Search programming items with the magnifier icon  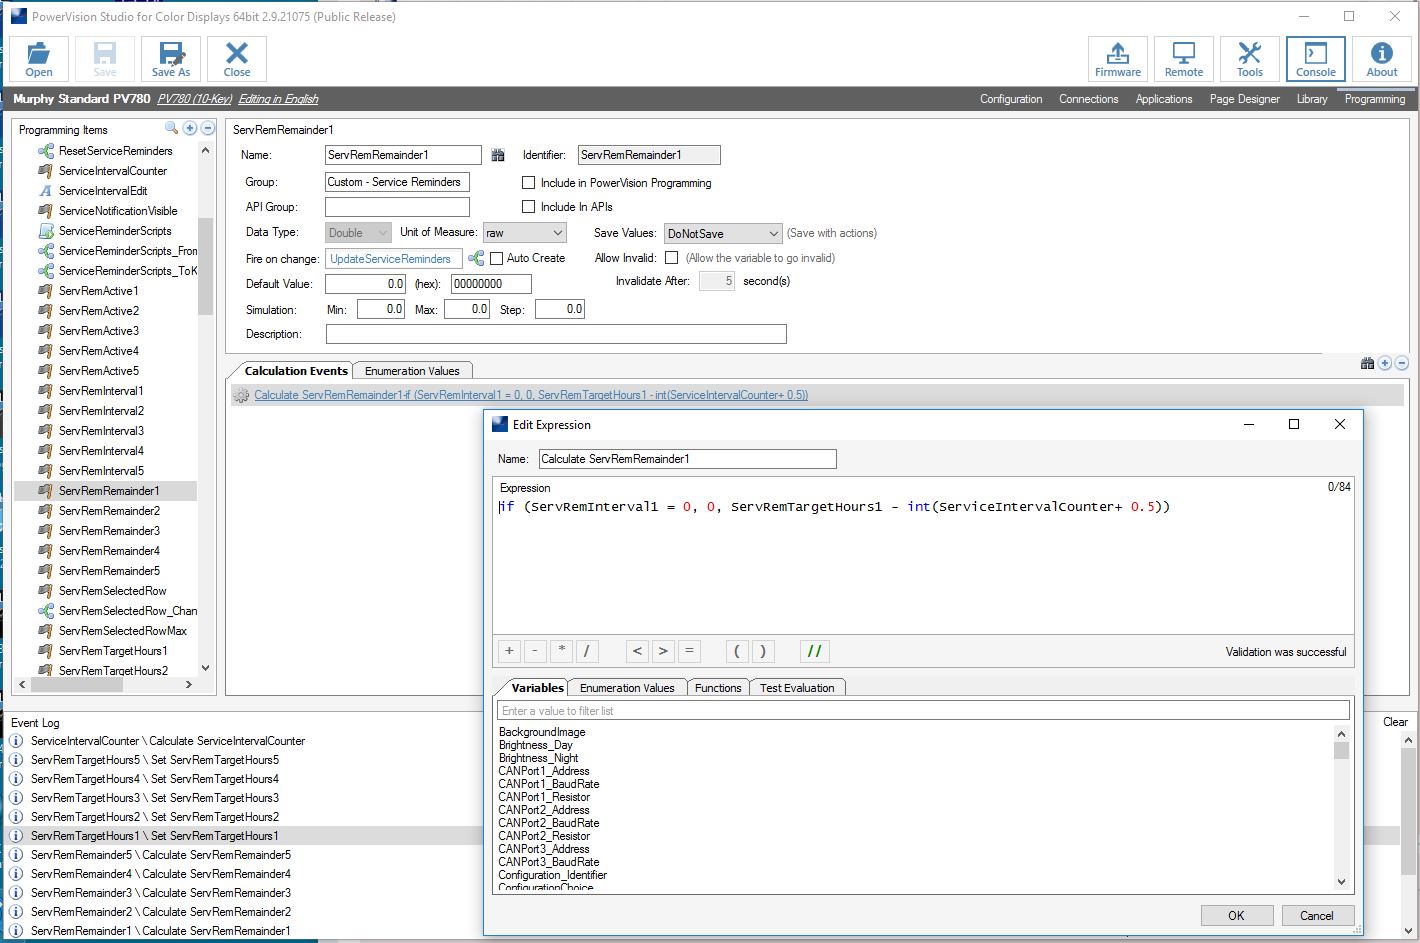coord(171,128)
